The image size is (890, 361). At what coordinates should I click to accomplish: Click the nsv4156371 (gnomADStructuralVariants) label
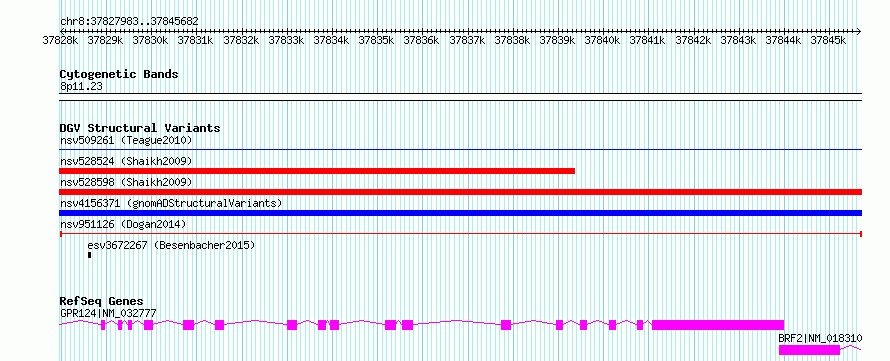[x=171, y=203]
